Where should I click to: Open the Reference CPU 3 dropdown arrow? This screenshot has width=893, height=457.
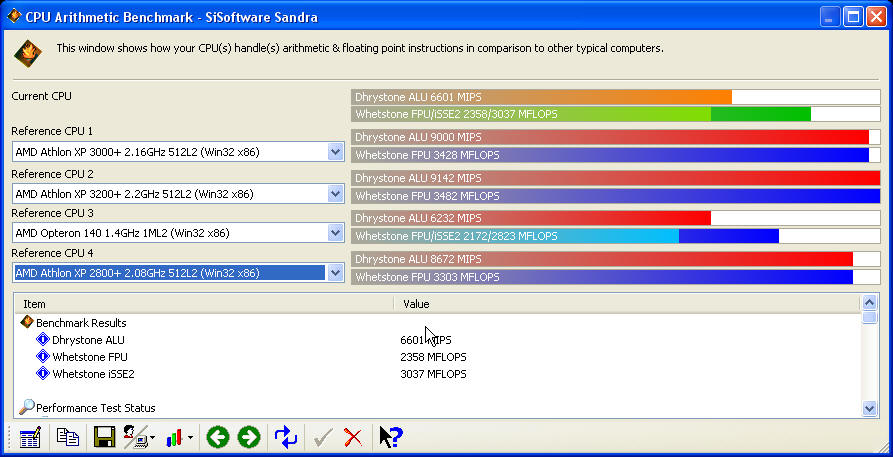(x=336, y=232)
